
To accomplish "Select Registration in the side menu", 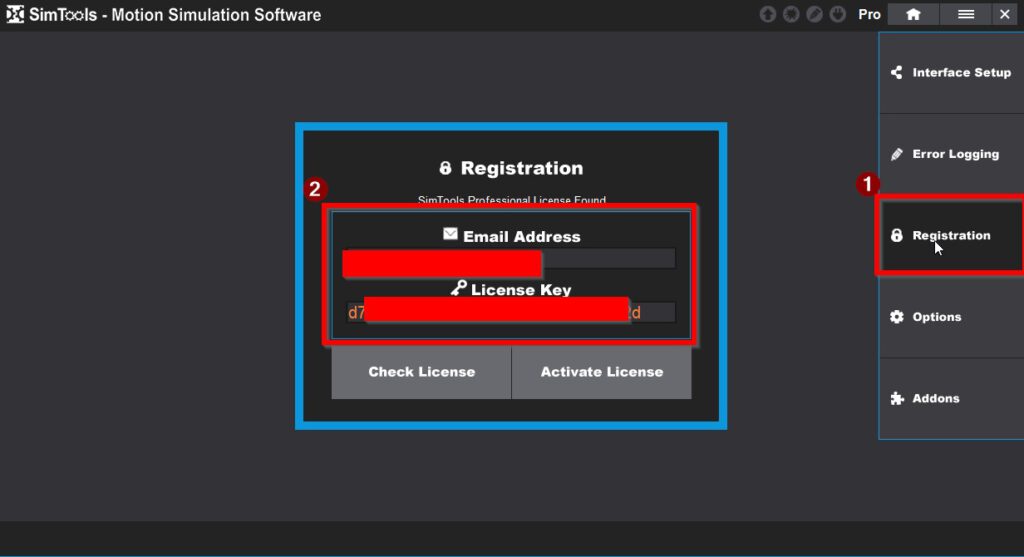I will [x=951, y=235].
